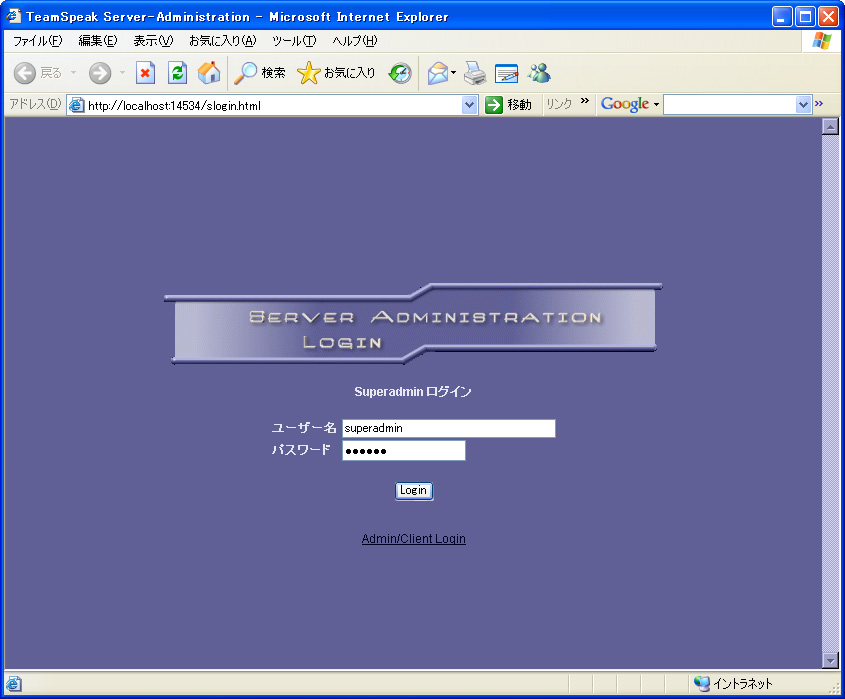Image resolution: width=845 pixels, height=699 pixels.
Task: Open the Messenger people icon
Action: tap(539, 73)
